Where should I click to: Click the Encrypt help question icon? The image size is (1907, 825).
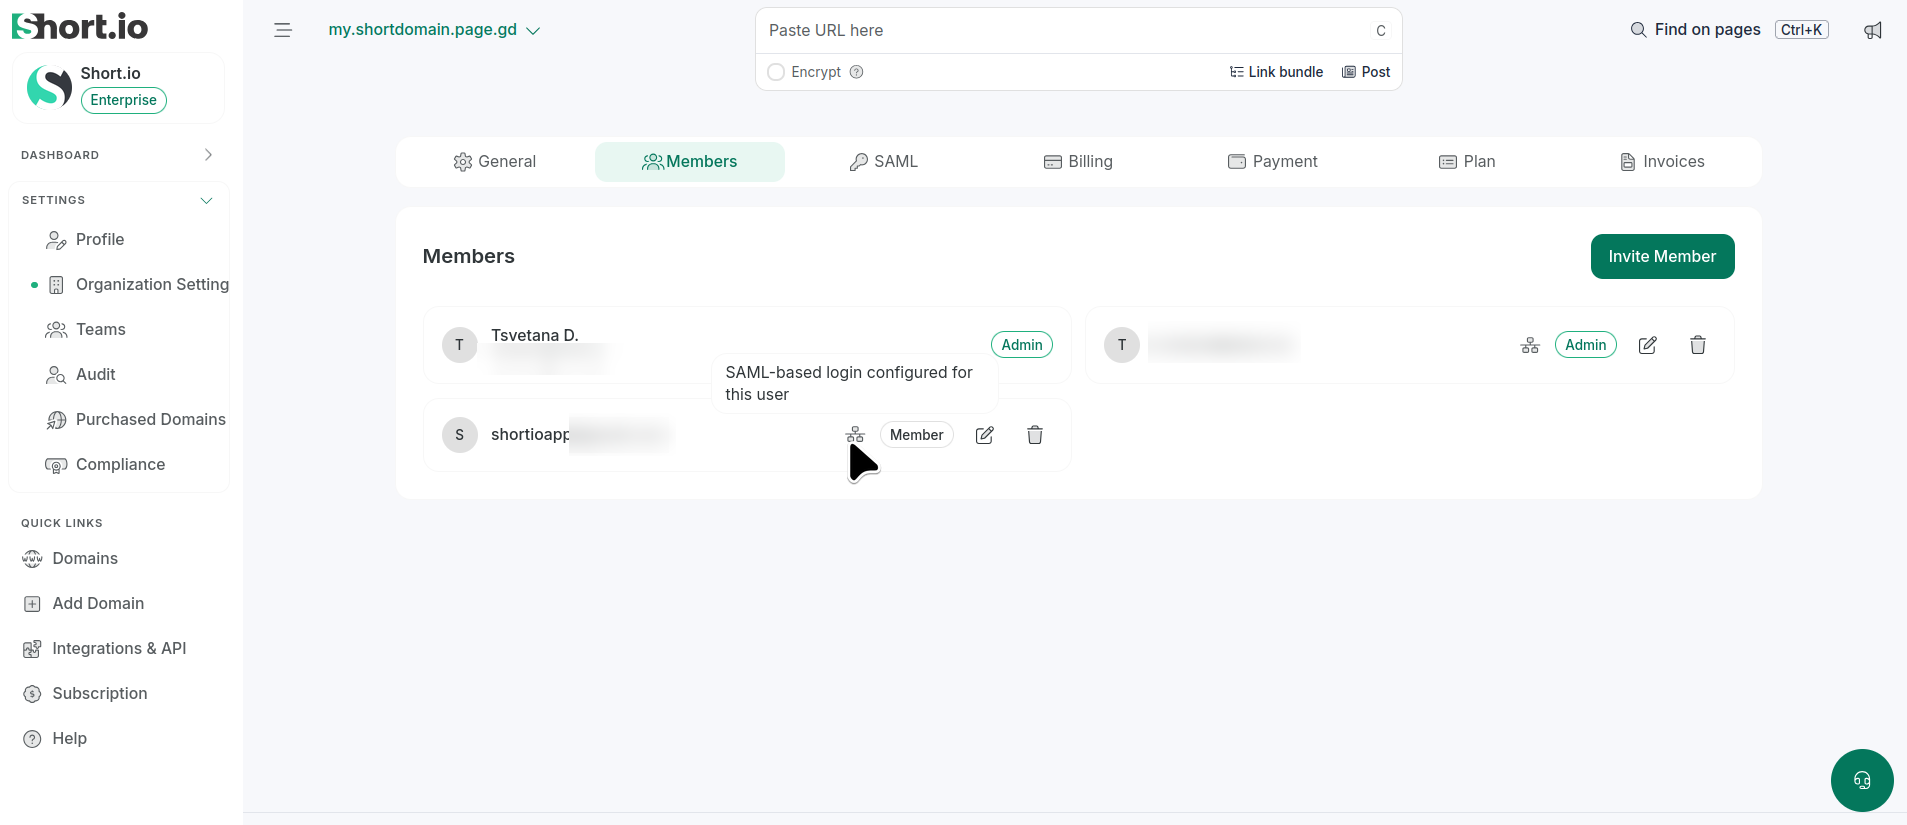pos(856,72)
